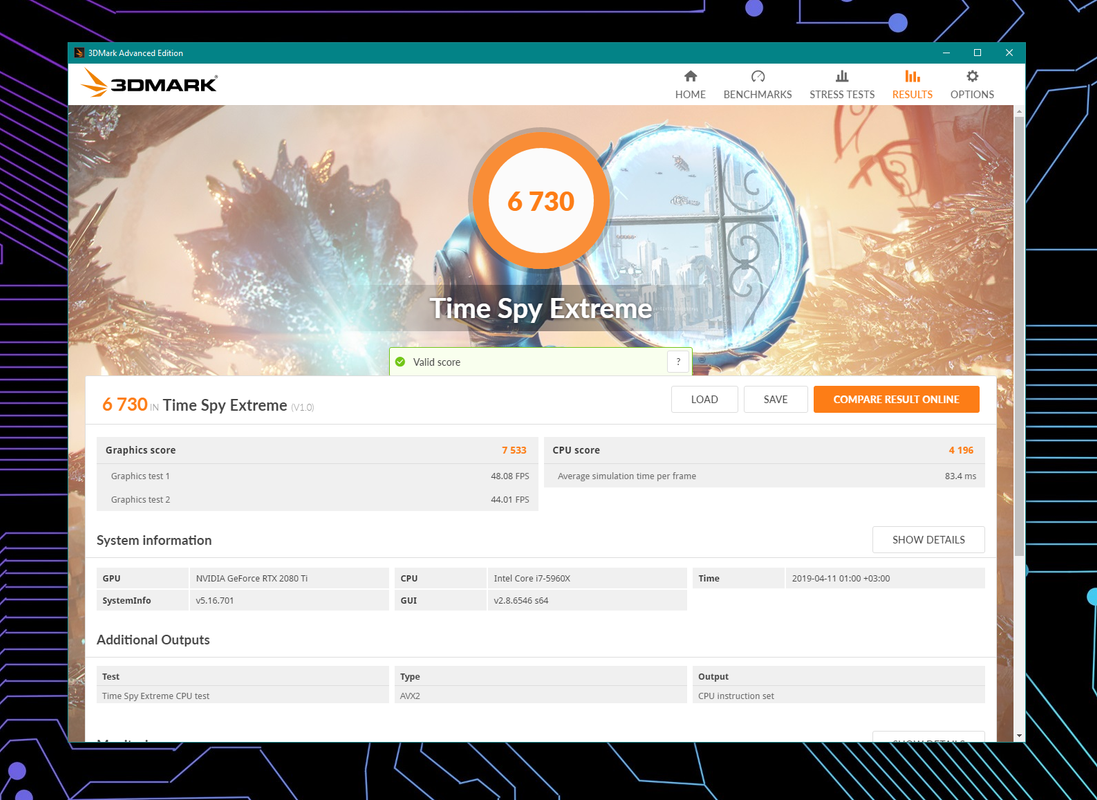Screen dimensions: 1097x800
Task: Open the OPTIONS menu label
Action: [972, 94]
